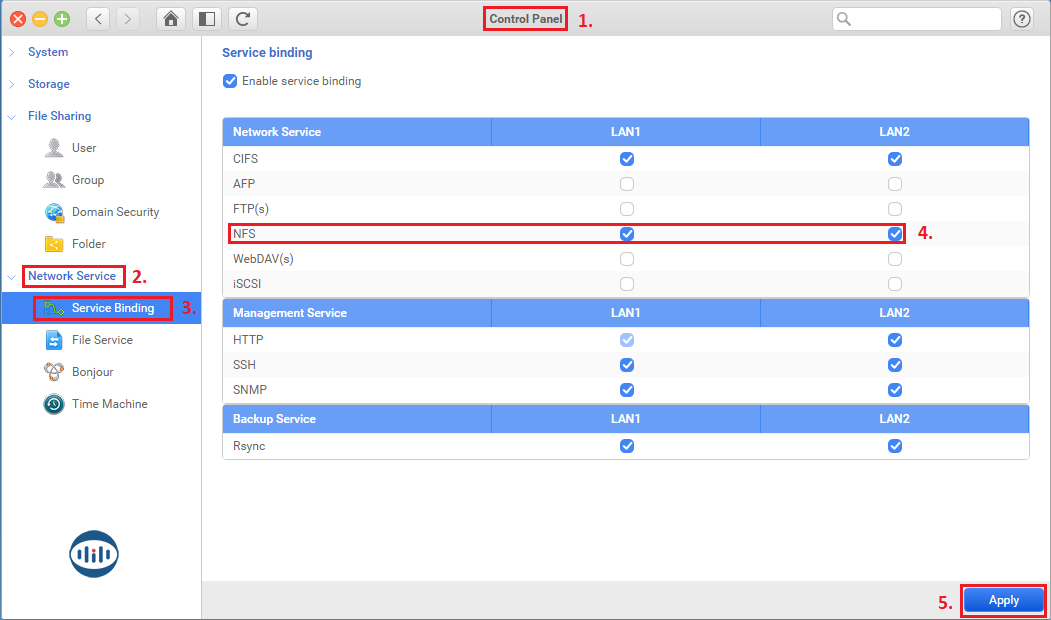Enable AFP on LAN1
This screenshot has height=620, width=1051.
coord(627,184)
